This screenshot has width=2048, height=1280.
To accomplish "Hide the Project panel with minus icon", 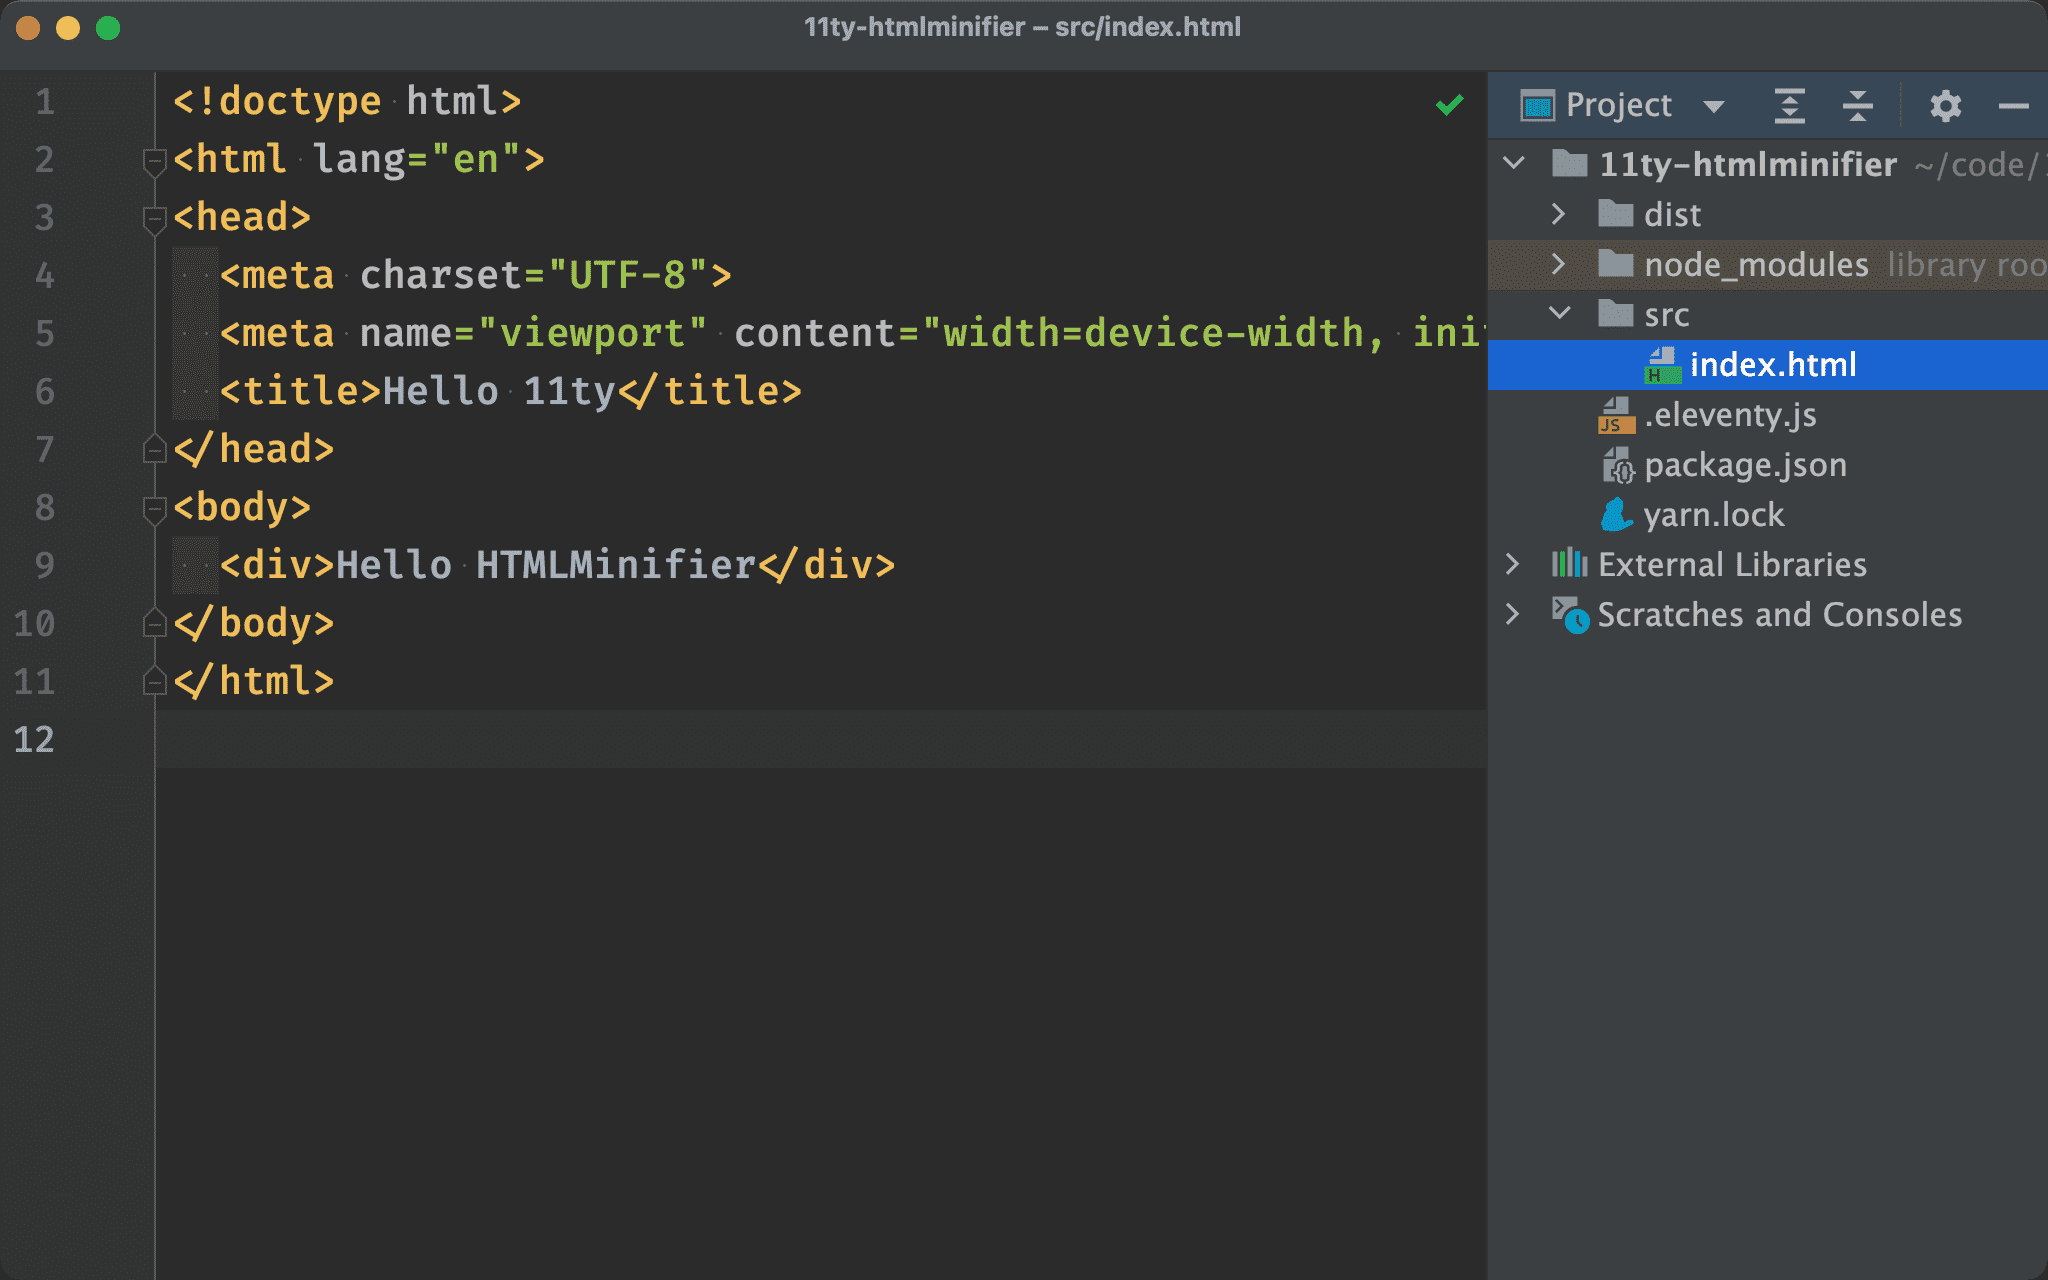I will tap(2013, 105).
